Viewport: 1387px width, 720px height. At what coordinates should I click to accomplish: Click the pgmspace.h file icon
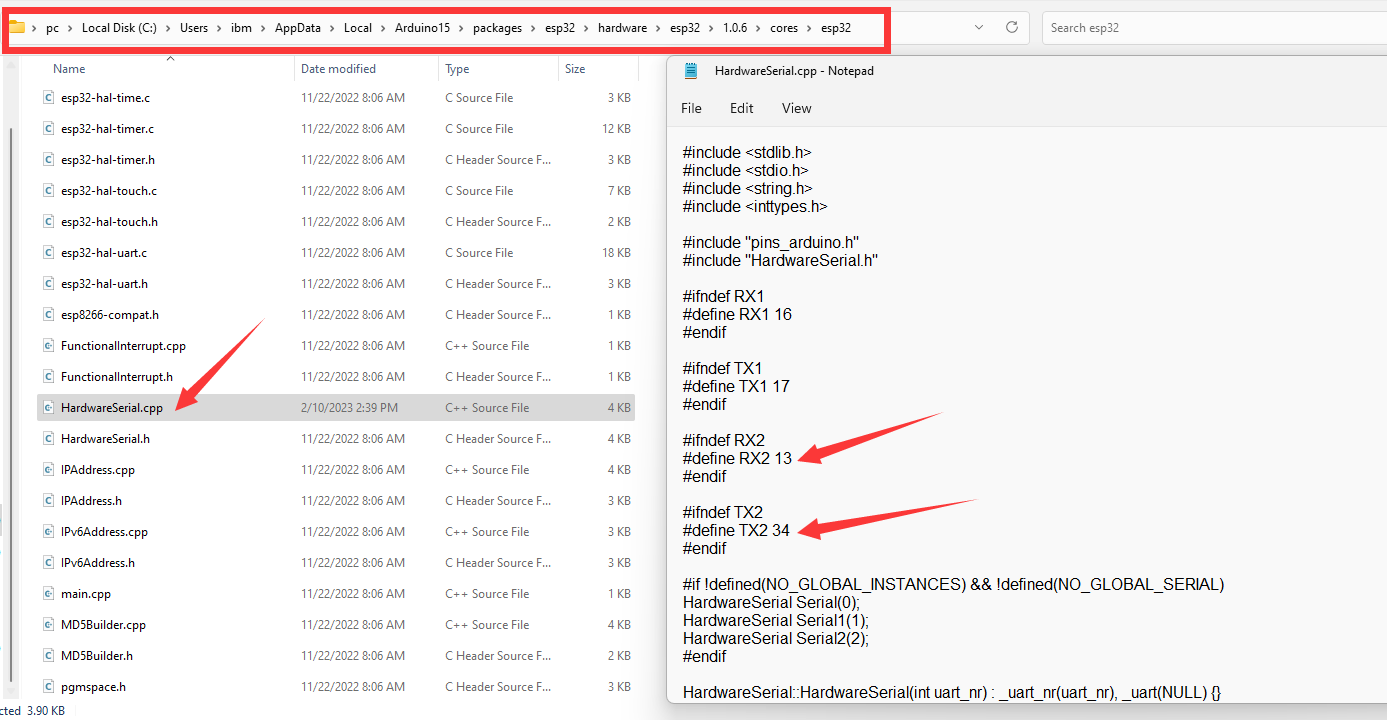pyautogui.click(x=48, y=687)
